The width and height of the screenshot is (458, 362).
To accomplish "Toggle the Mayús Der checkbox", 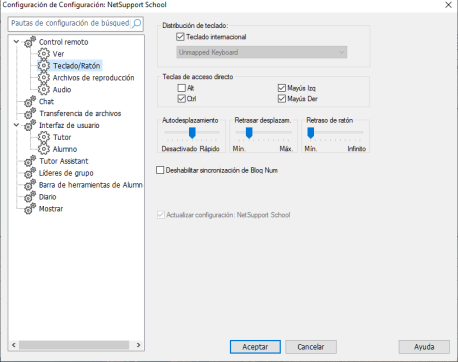I will click(282, 99).
